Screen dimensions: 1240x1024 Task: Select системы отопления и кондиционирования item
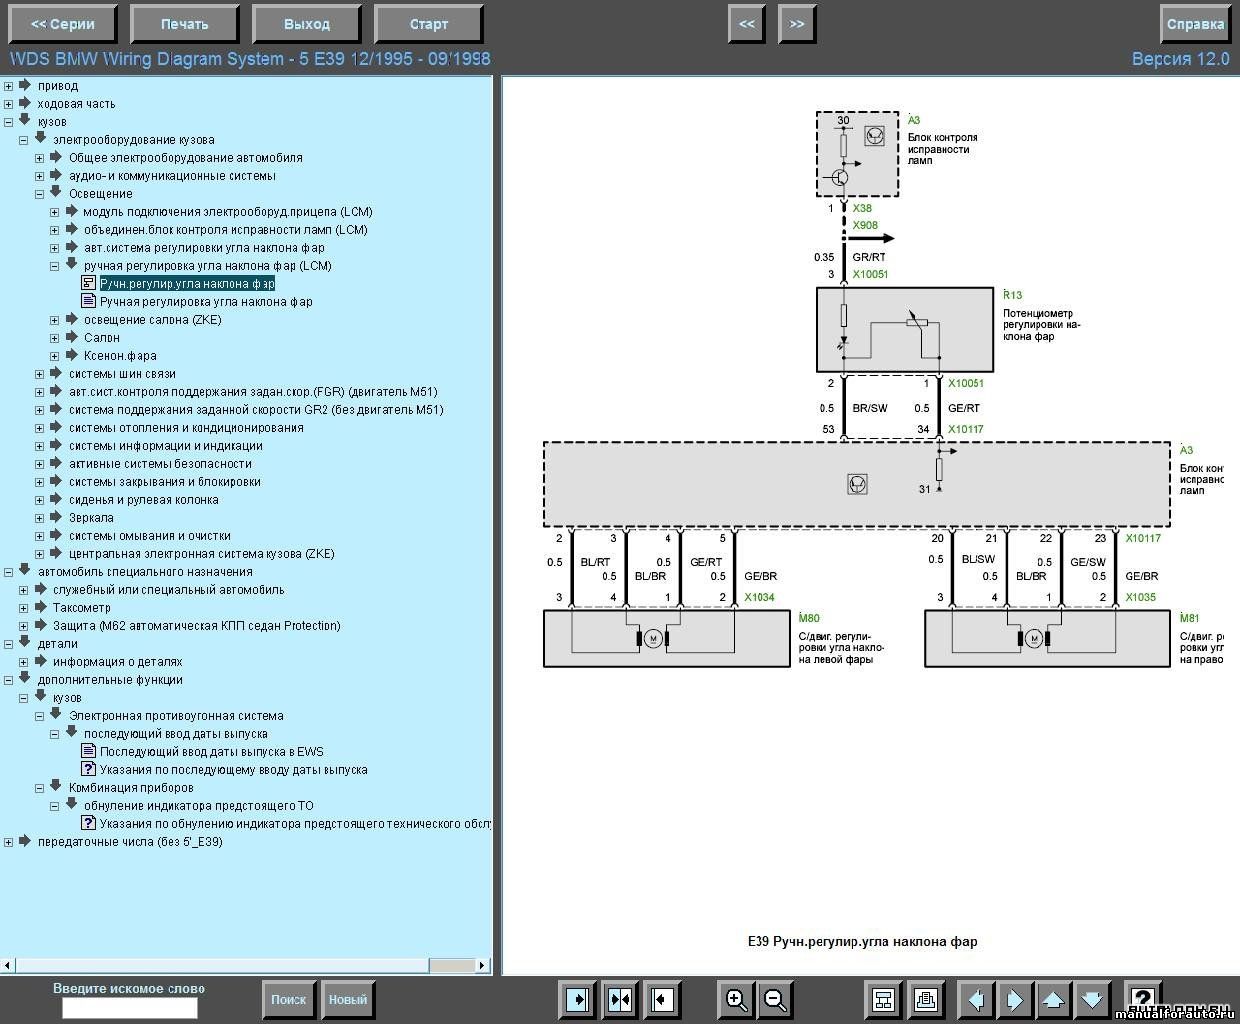186,428
